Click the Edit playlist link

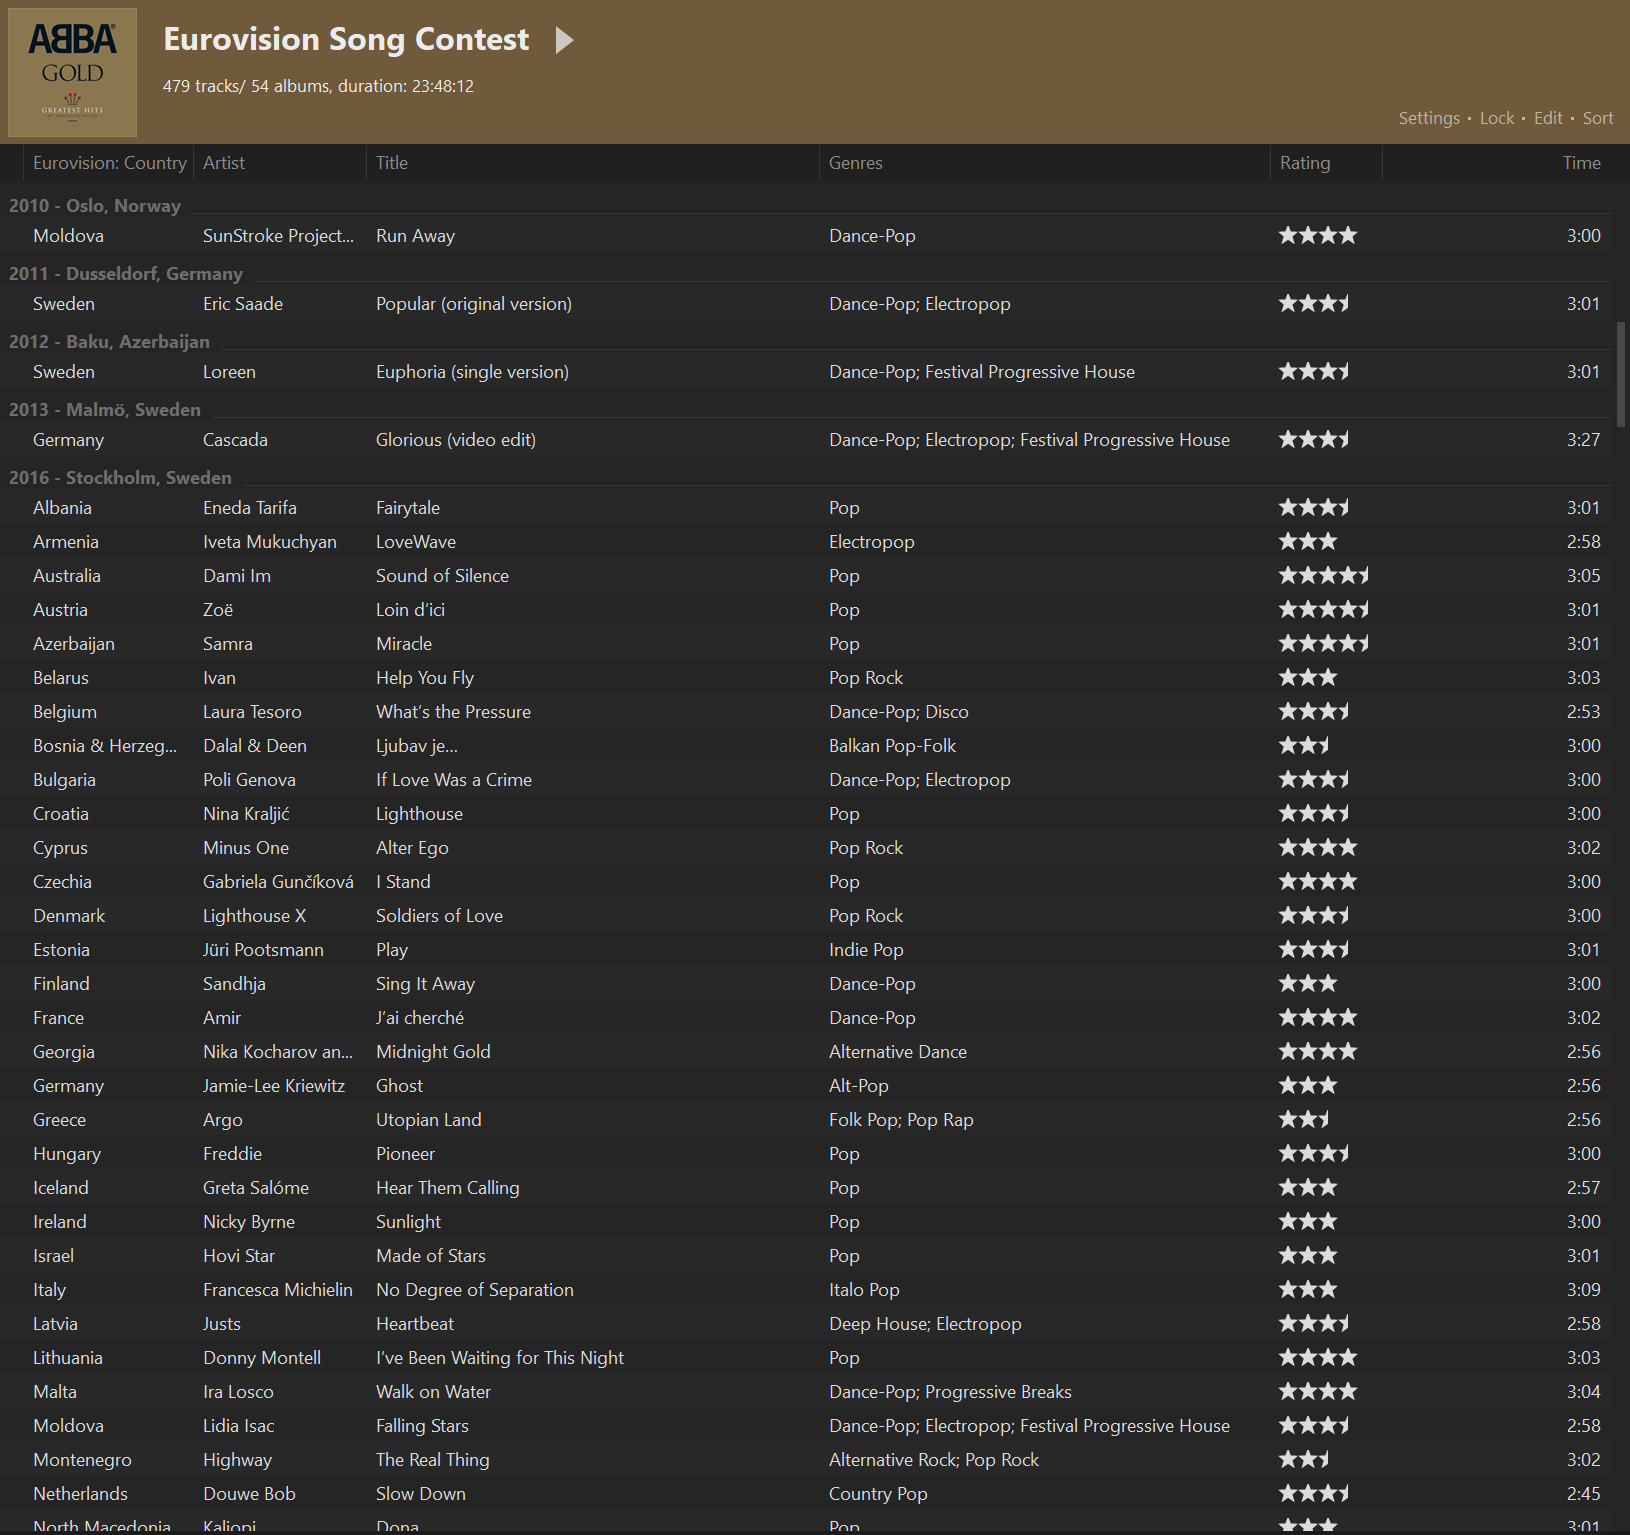(1548, 118)
